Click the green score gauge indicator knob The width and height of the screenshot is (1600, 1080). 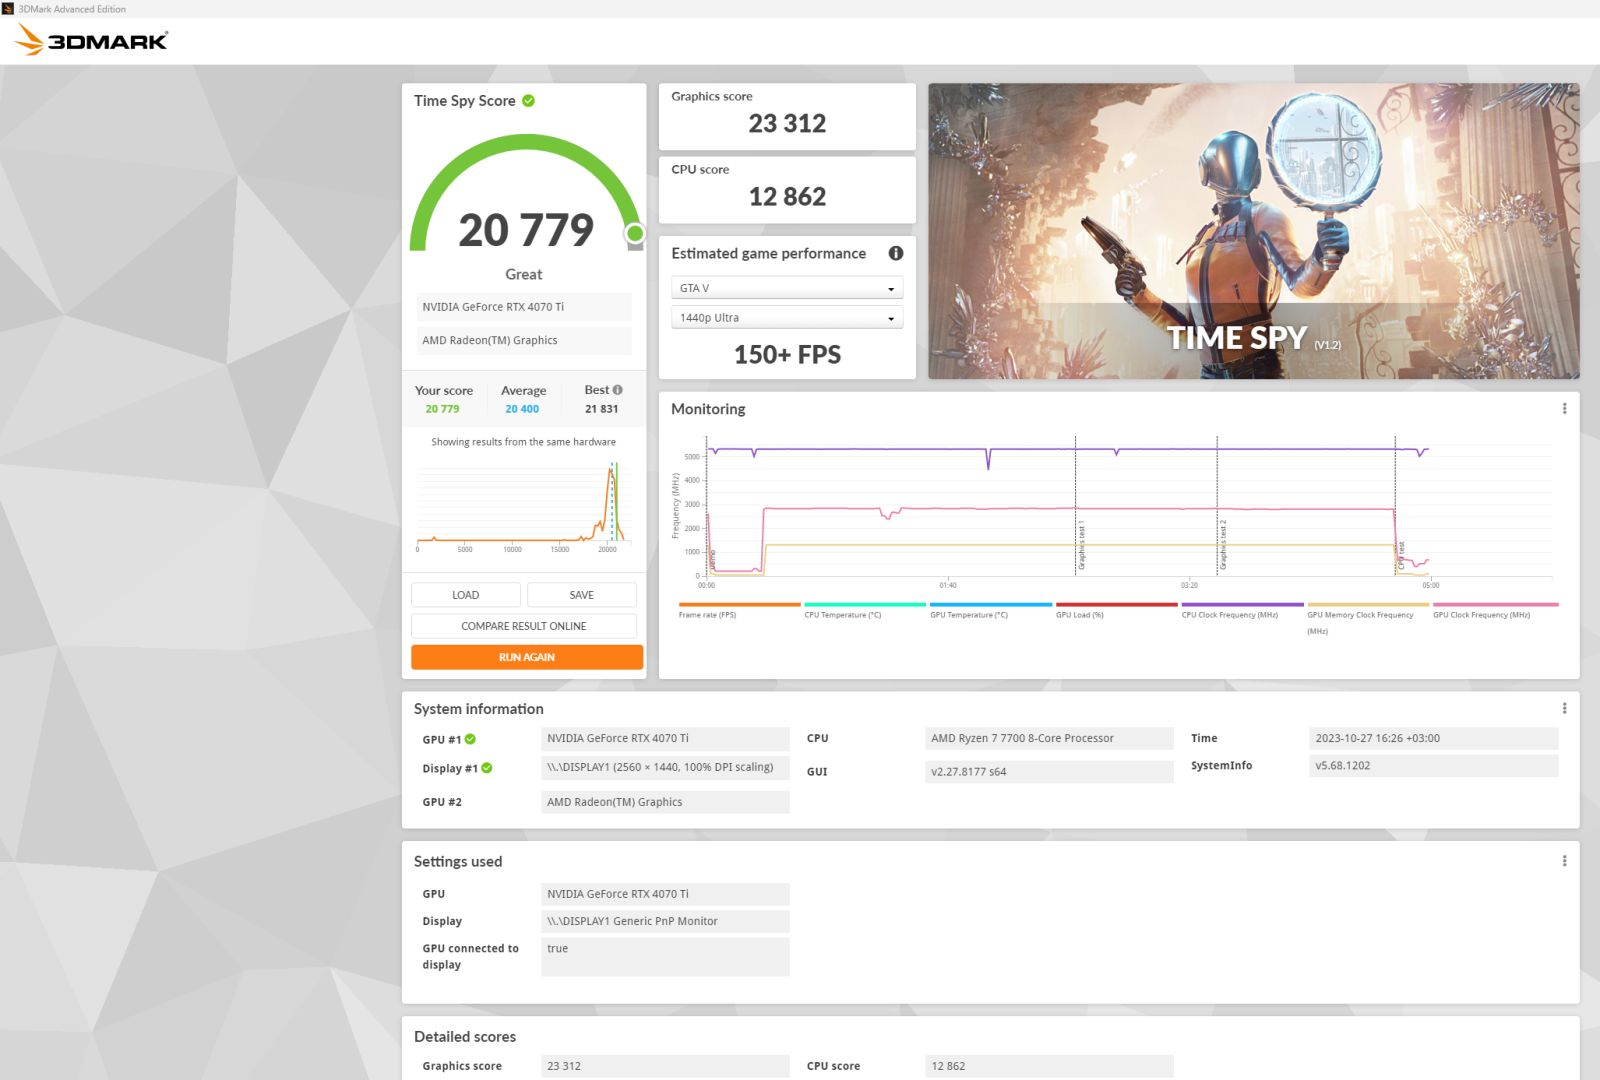coord(635,234)
